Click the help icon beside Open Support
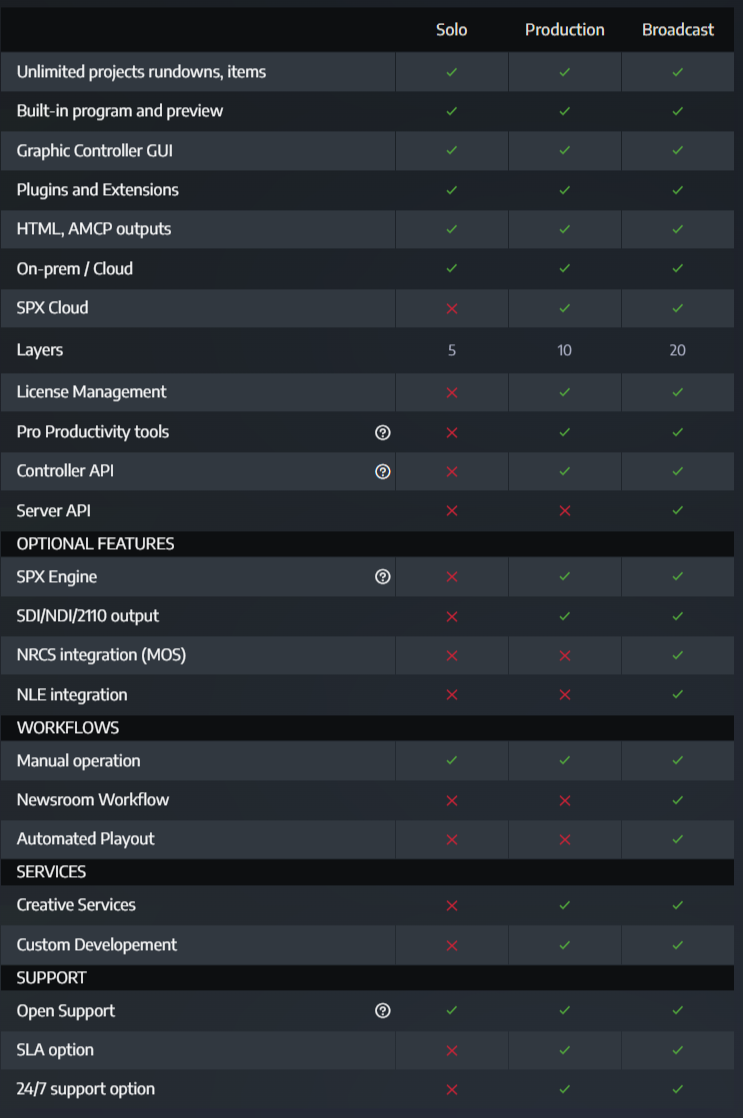The width and height of the screenshot is (743, 1118). tap(382, 1011)
